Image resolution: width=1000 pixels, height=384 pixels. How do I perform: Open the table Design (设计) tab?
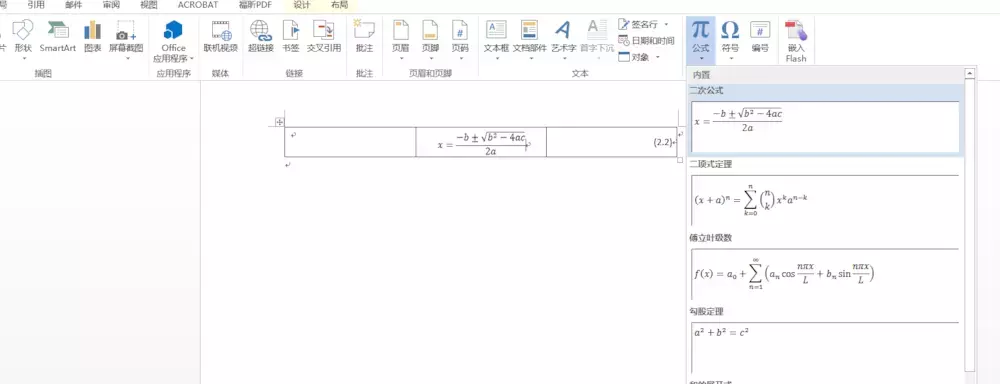[x=302, y=5]
